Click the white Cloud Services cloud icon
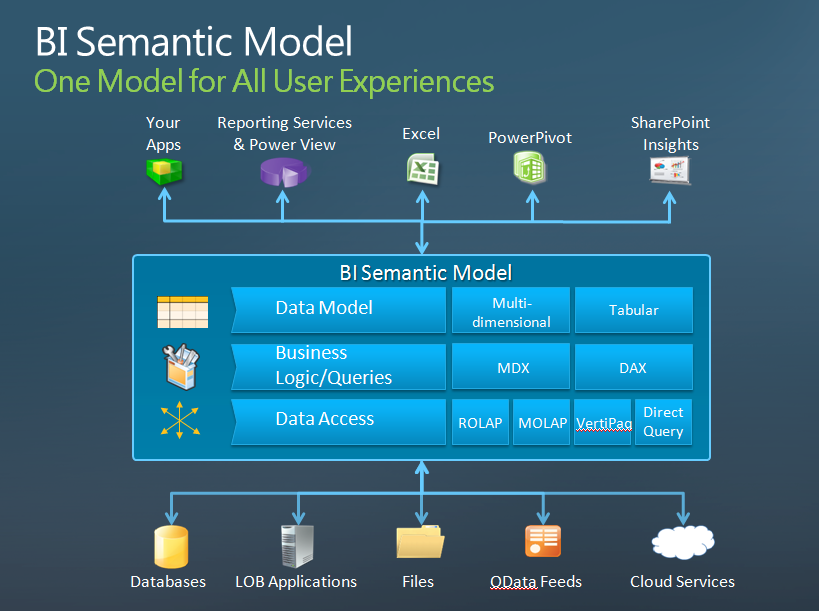Screen dimensions: 819x611 (x=683, y=542)
